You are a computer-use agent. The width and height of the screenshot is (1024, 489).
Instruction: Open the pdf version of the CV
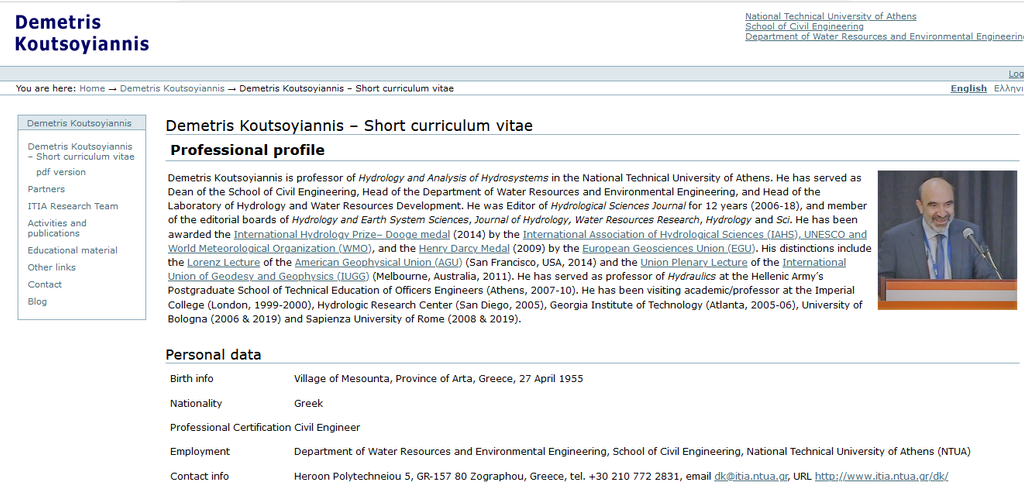pyautogui.click(x=61, y=172)
